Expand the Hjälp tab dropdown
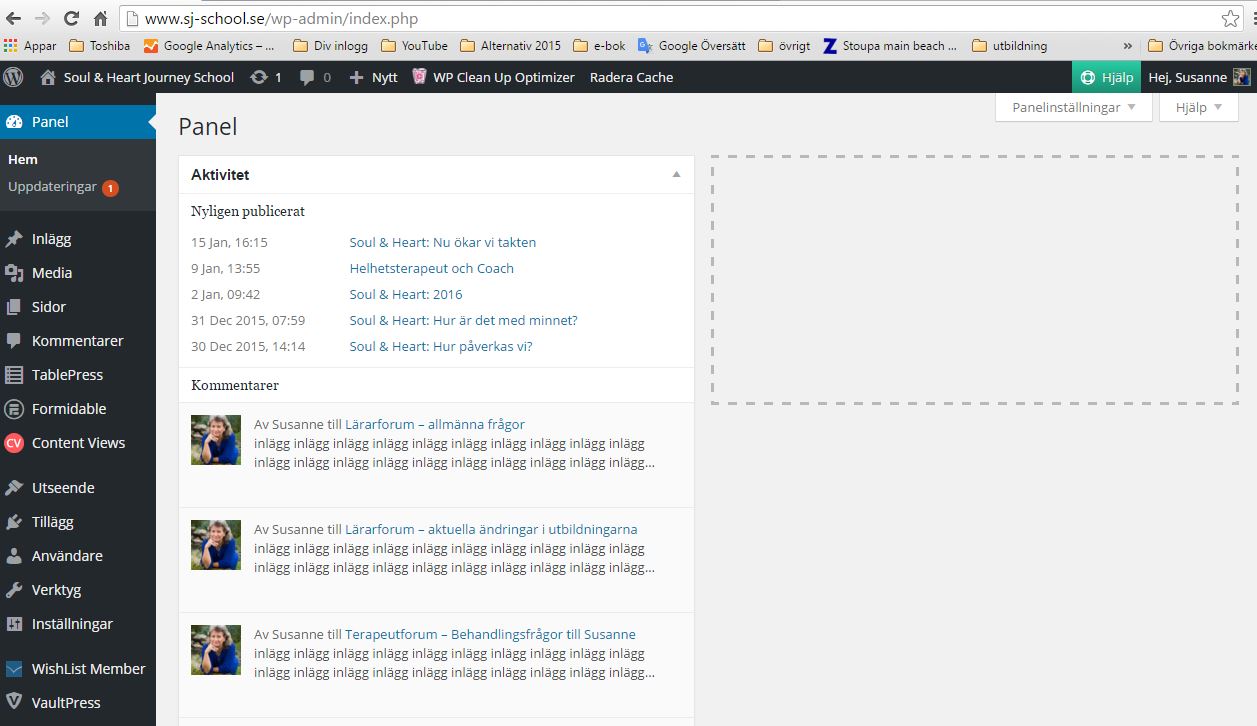The width and height of the screenshot is (1257, 726). click(x=1198, y=107)
